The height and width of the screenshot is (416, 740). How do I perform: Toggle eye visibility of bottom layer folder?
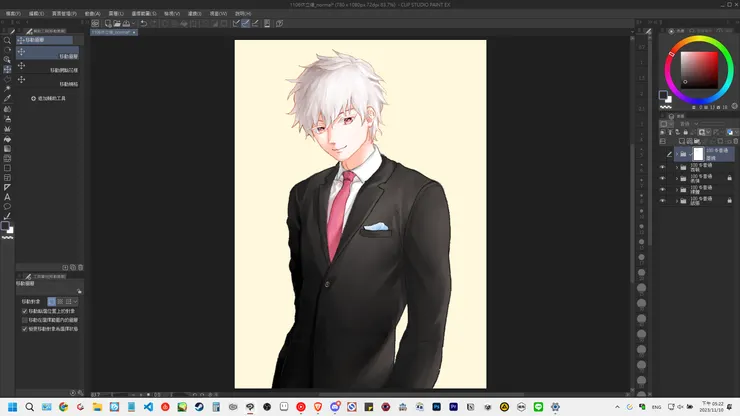click(x=662, y=201)
